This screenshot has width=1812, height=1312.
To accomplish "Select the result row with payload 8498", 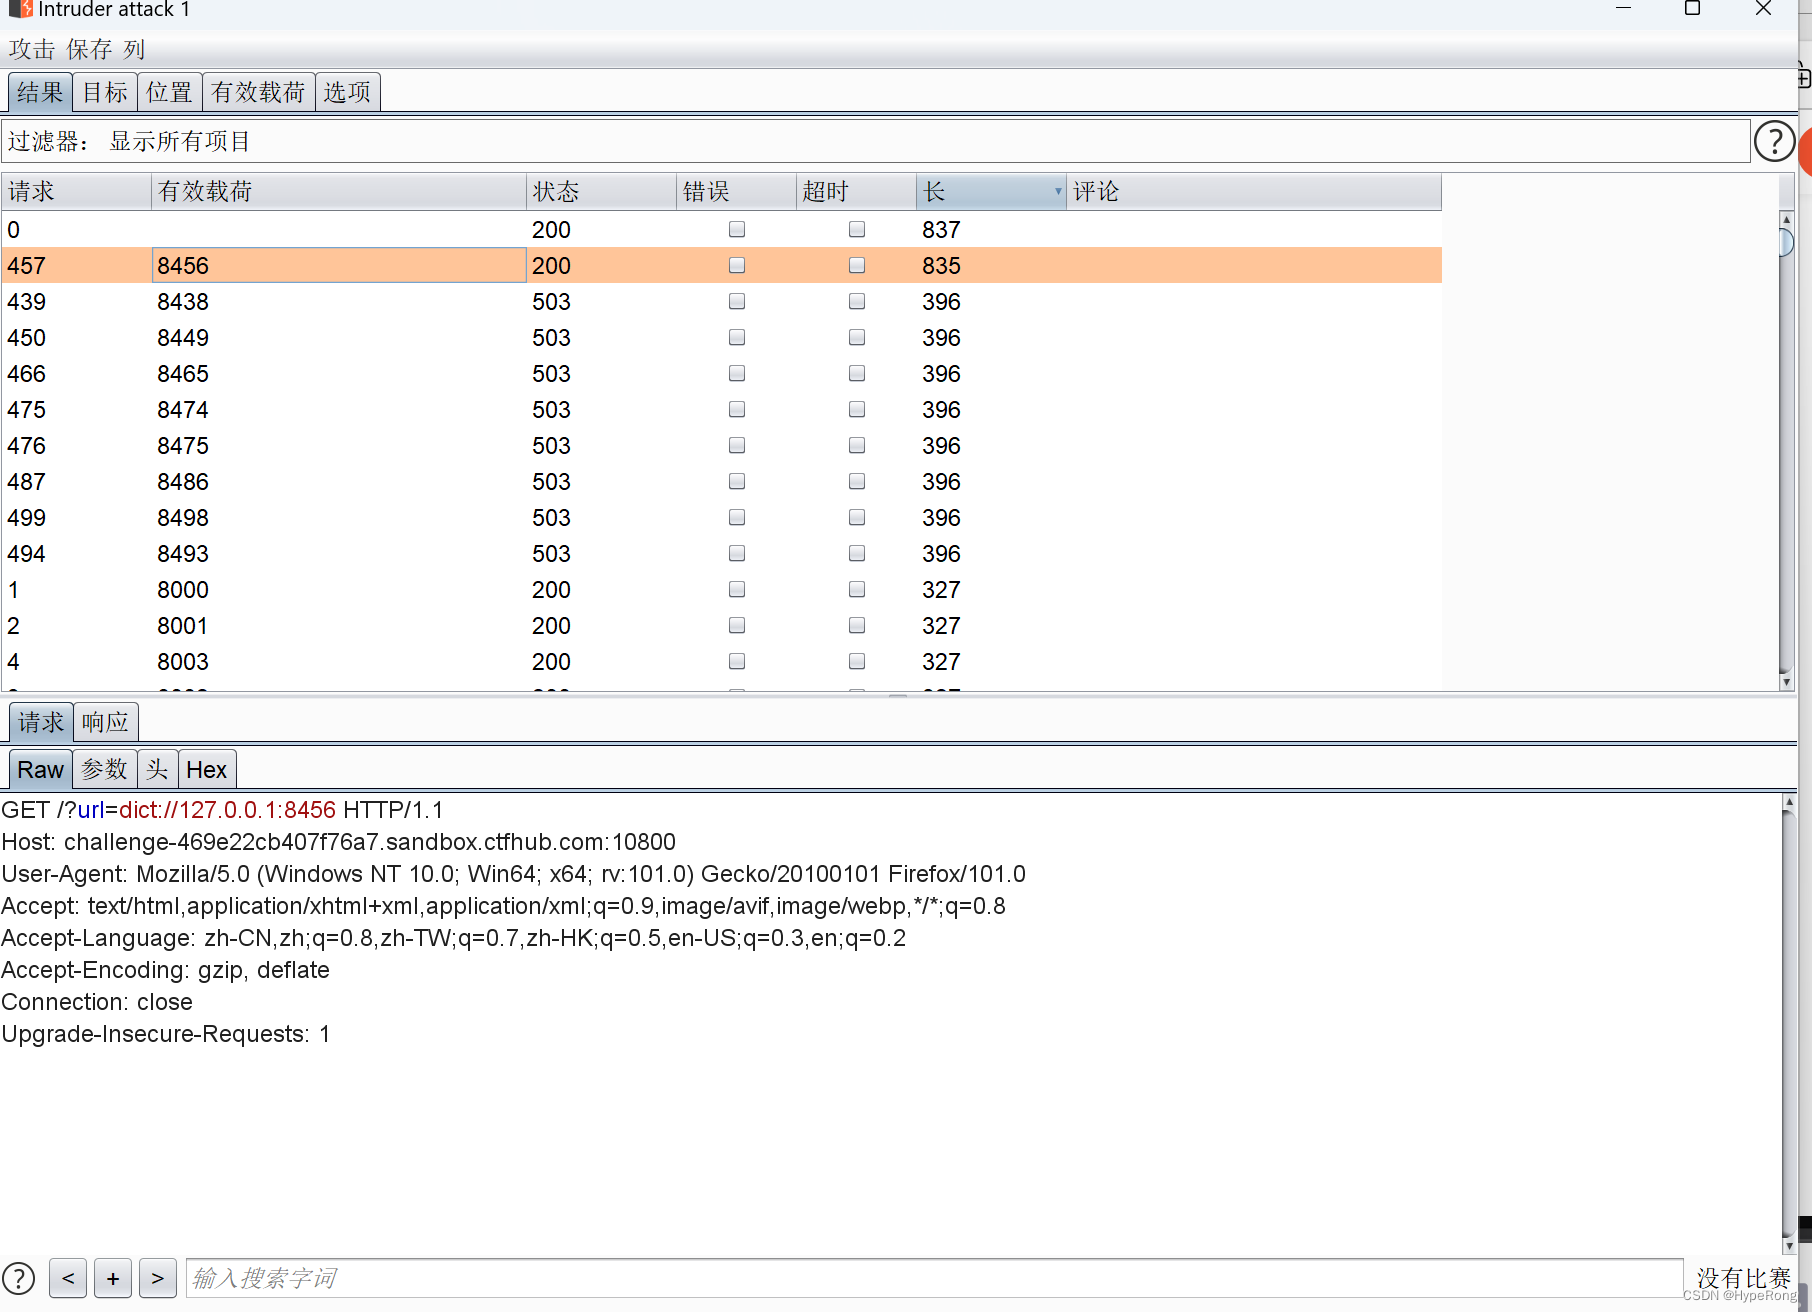I will (721, 517).
